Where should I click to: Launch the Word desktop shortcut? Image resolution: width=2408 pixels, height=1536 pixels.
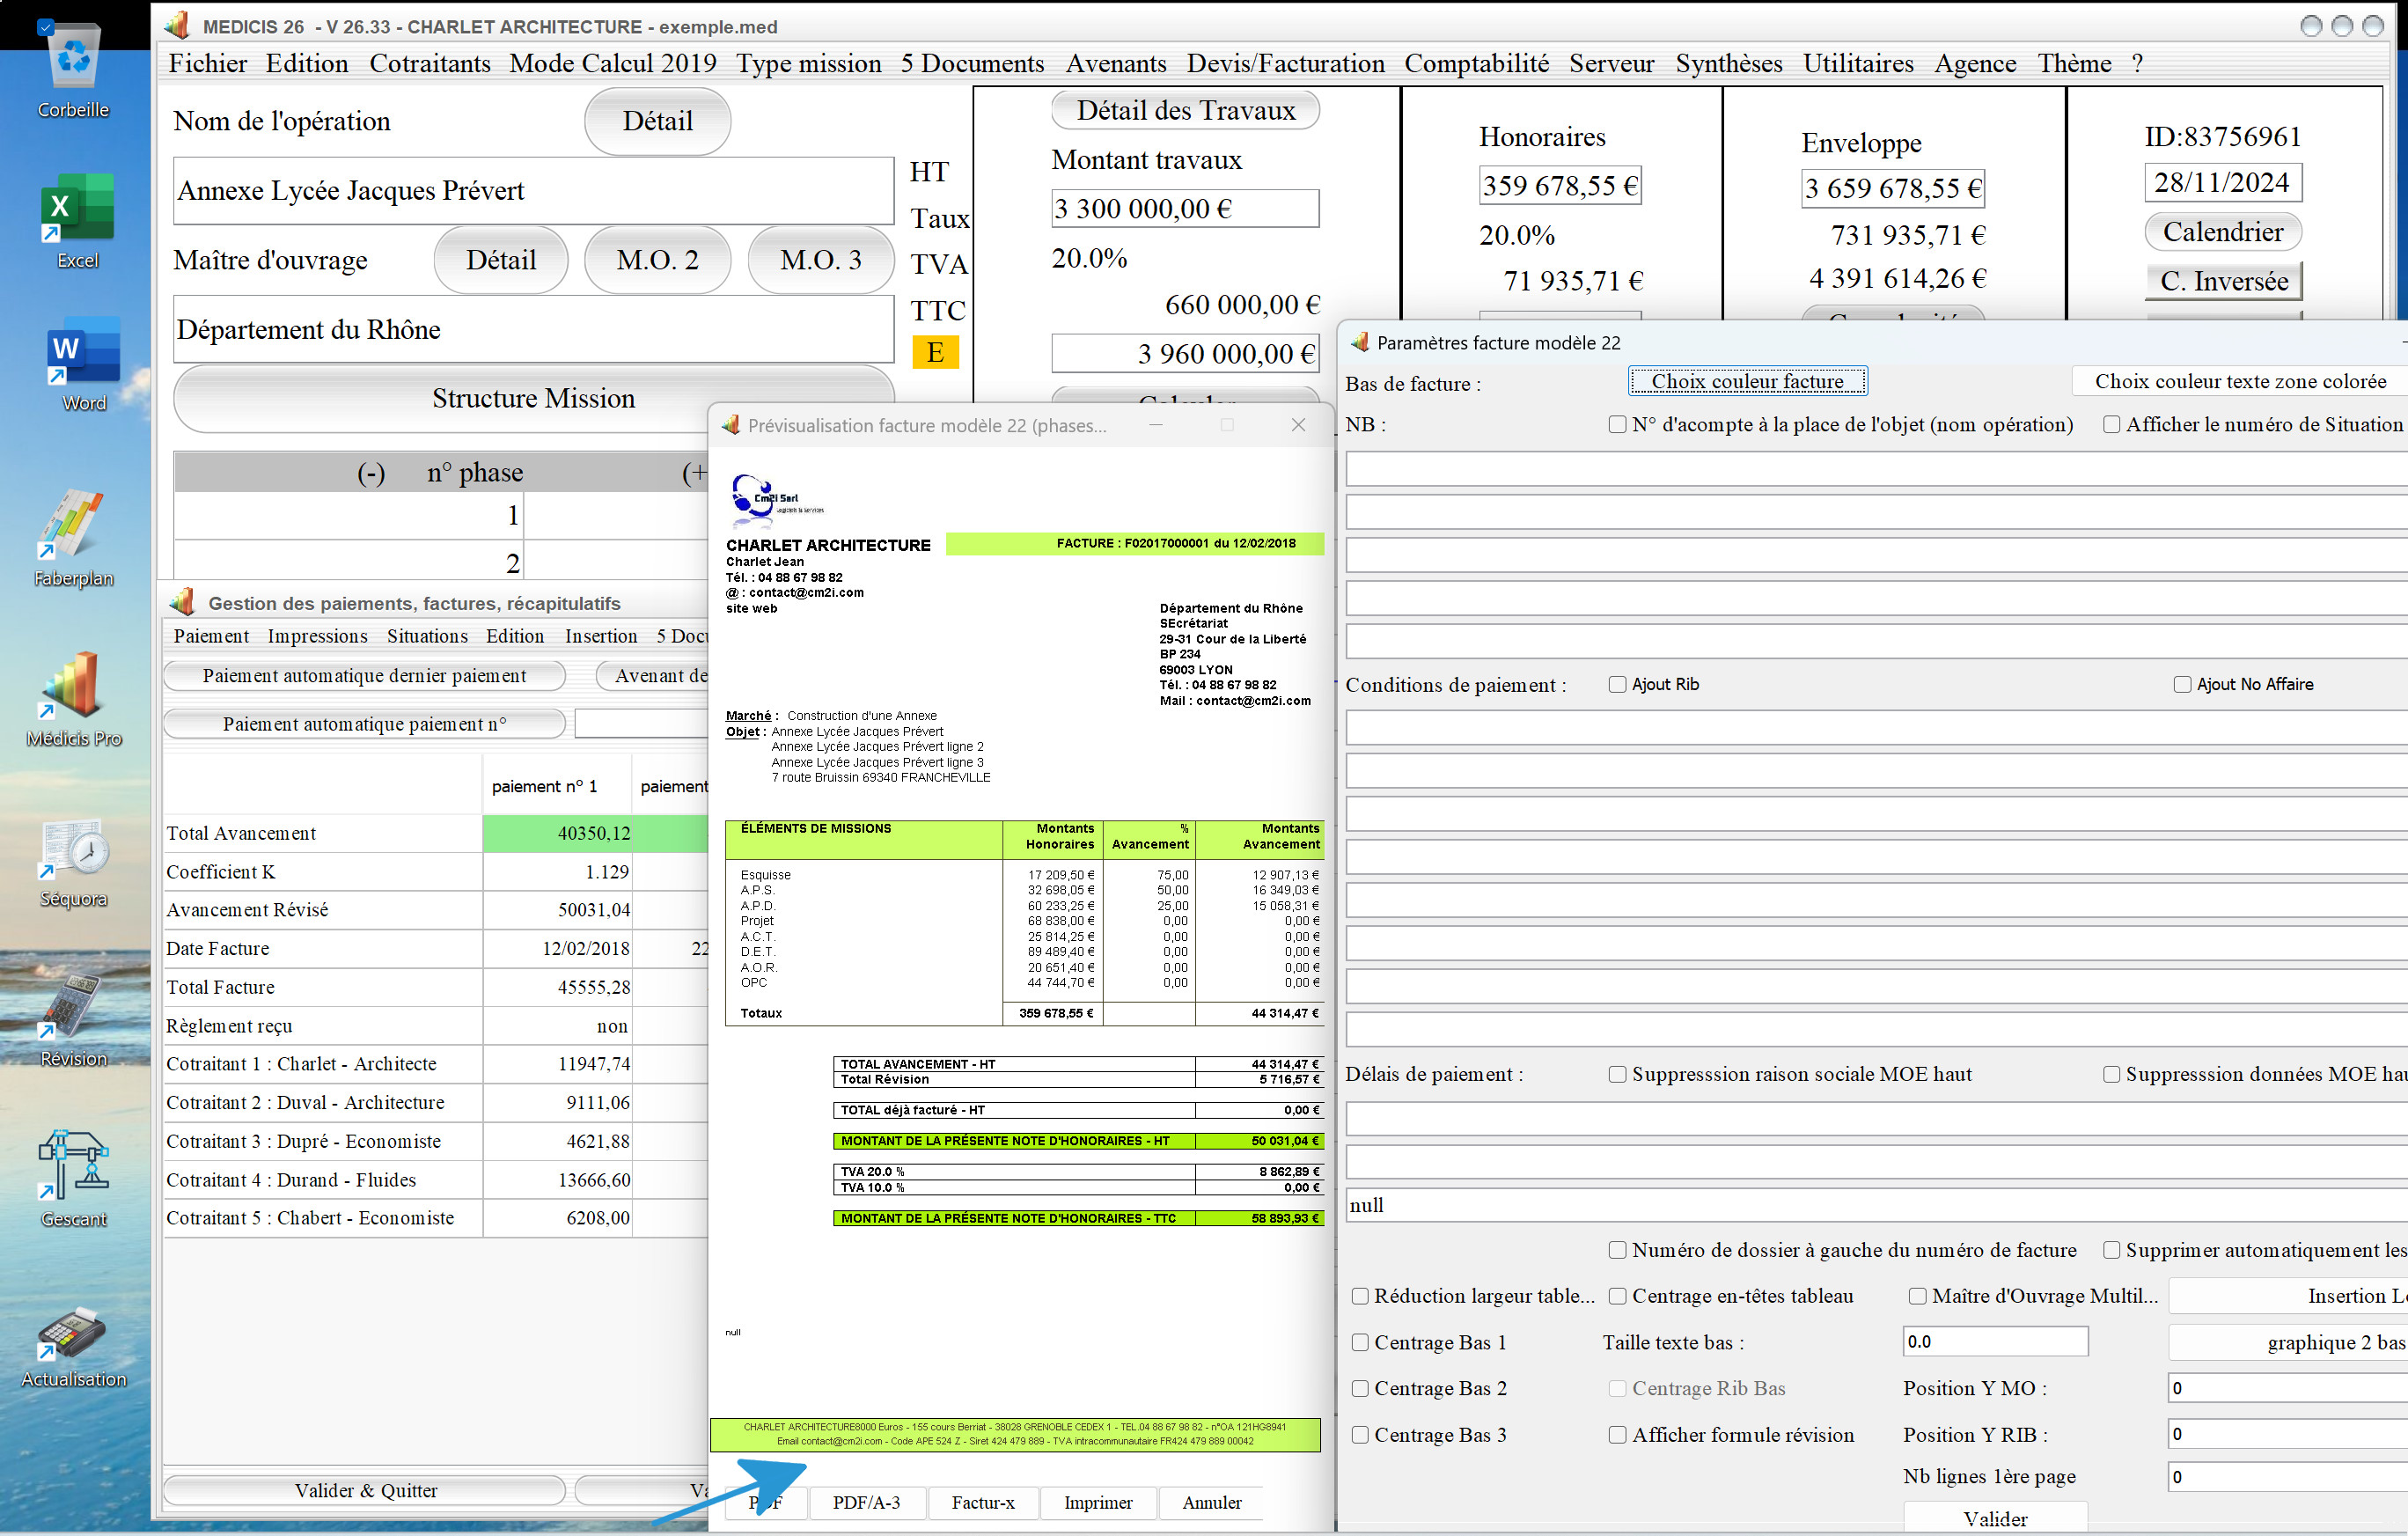[x=83, y=363]
